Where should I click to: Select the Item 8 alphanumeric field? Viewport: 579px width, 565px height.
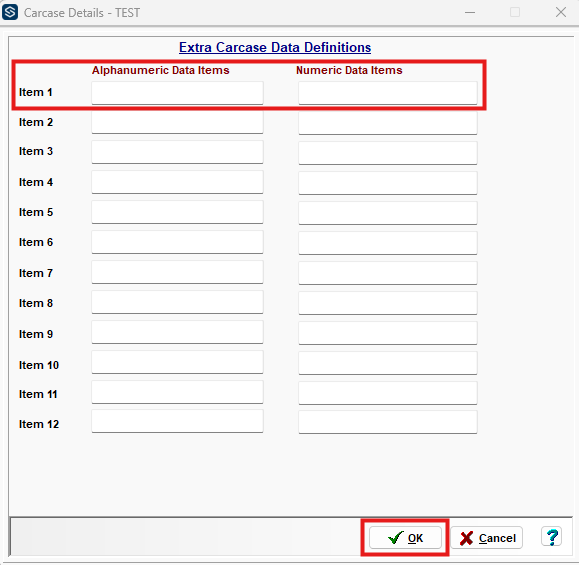point(177,302)
